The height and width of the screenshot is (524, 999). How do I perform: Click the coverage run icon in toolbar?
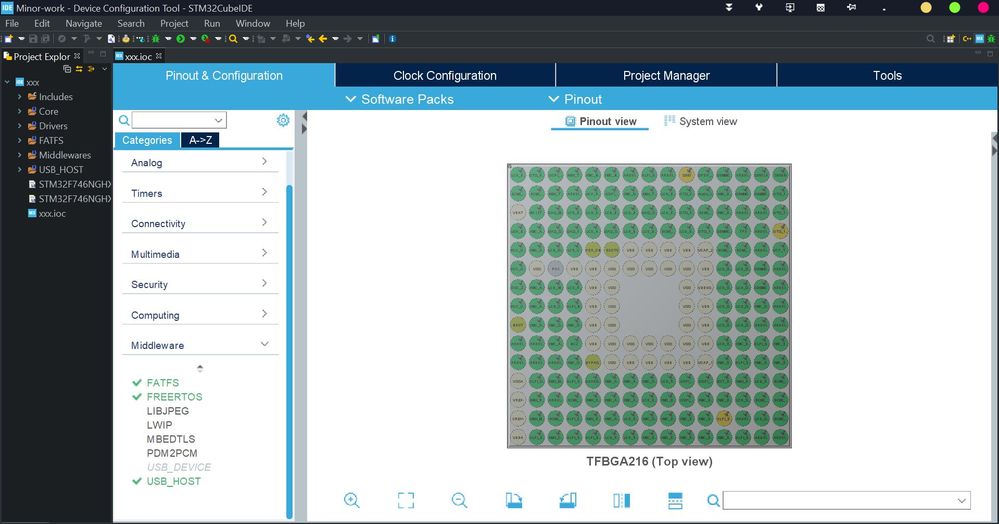click(205, 39)
